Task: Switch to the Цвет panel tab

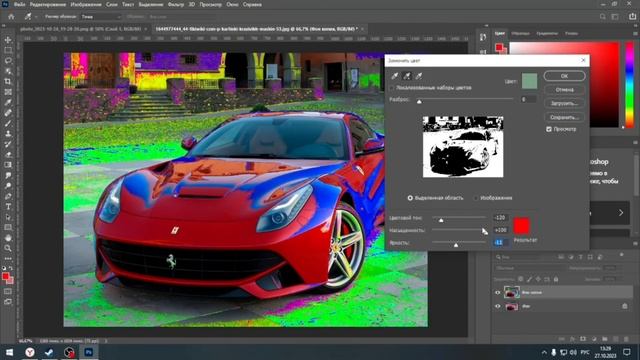Action: pyautogui.click(x=500, y=33)
